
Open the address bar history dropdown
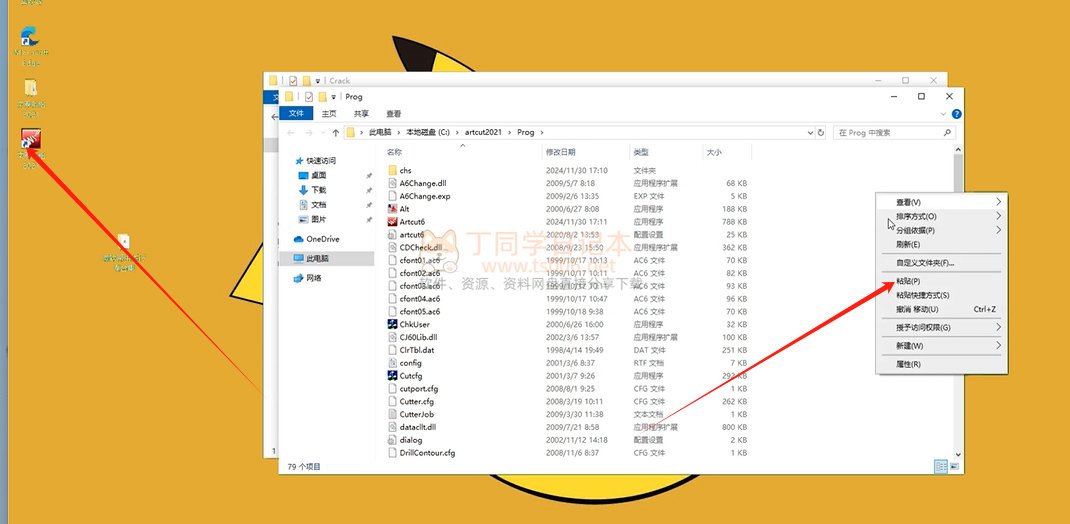[x=810, y=132]
